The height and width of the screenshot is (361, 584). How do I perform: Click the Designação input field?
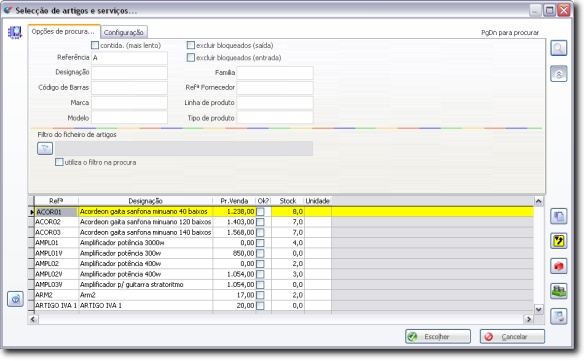[129, 73]
